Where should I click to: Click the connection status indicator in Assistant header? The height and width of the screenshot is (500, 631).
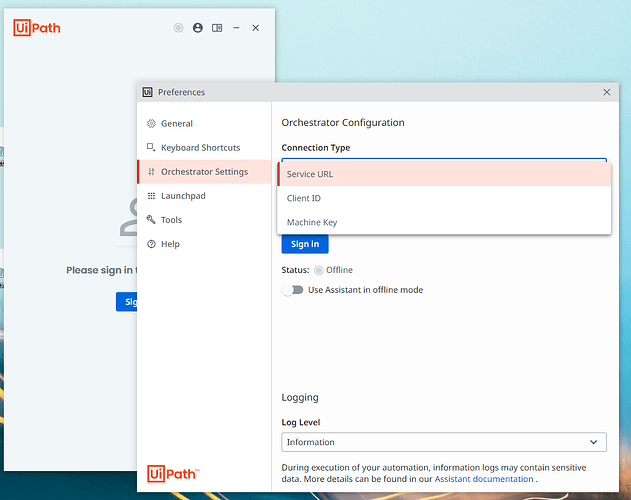tap(178, 28)
